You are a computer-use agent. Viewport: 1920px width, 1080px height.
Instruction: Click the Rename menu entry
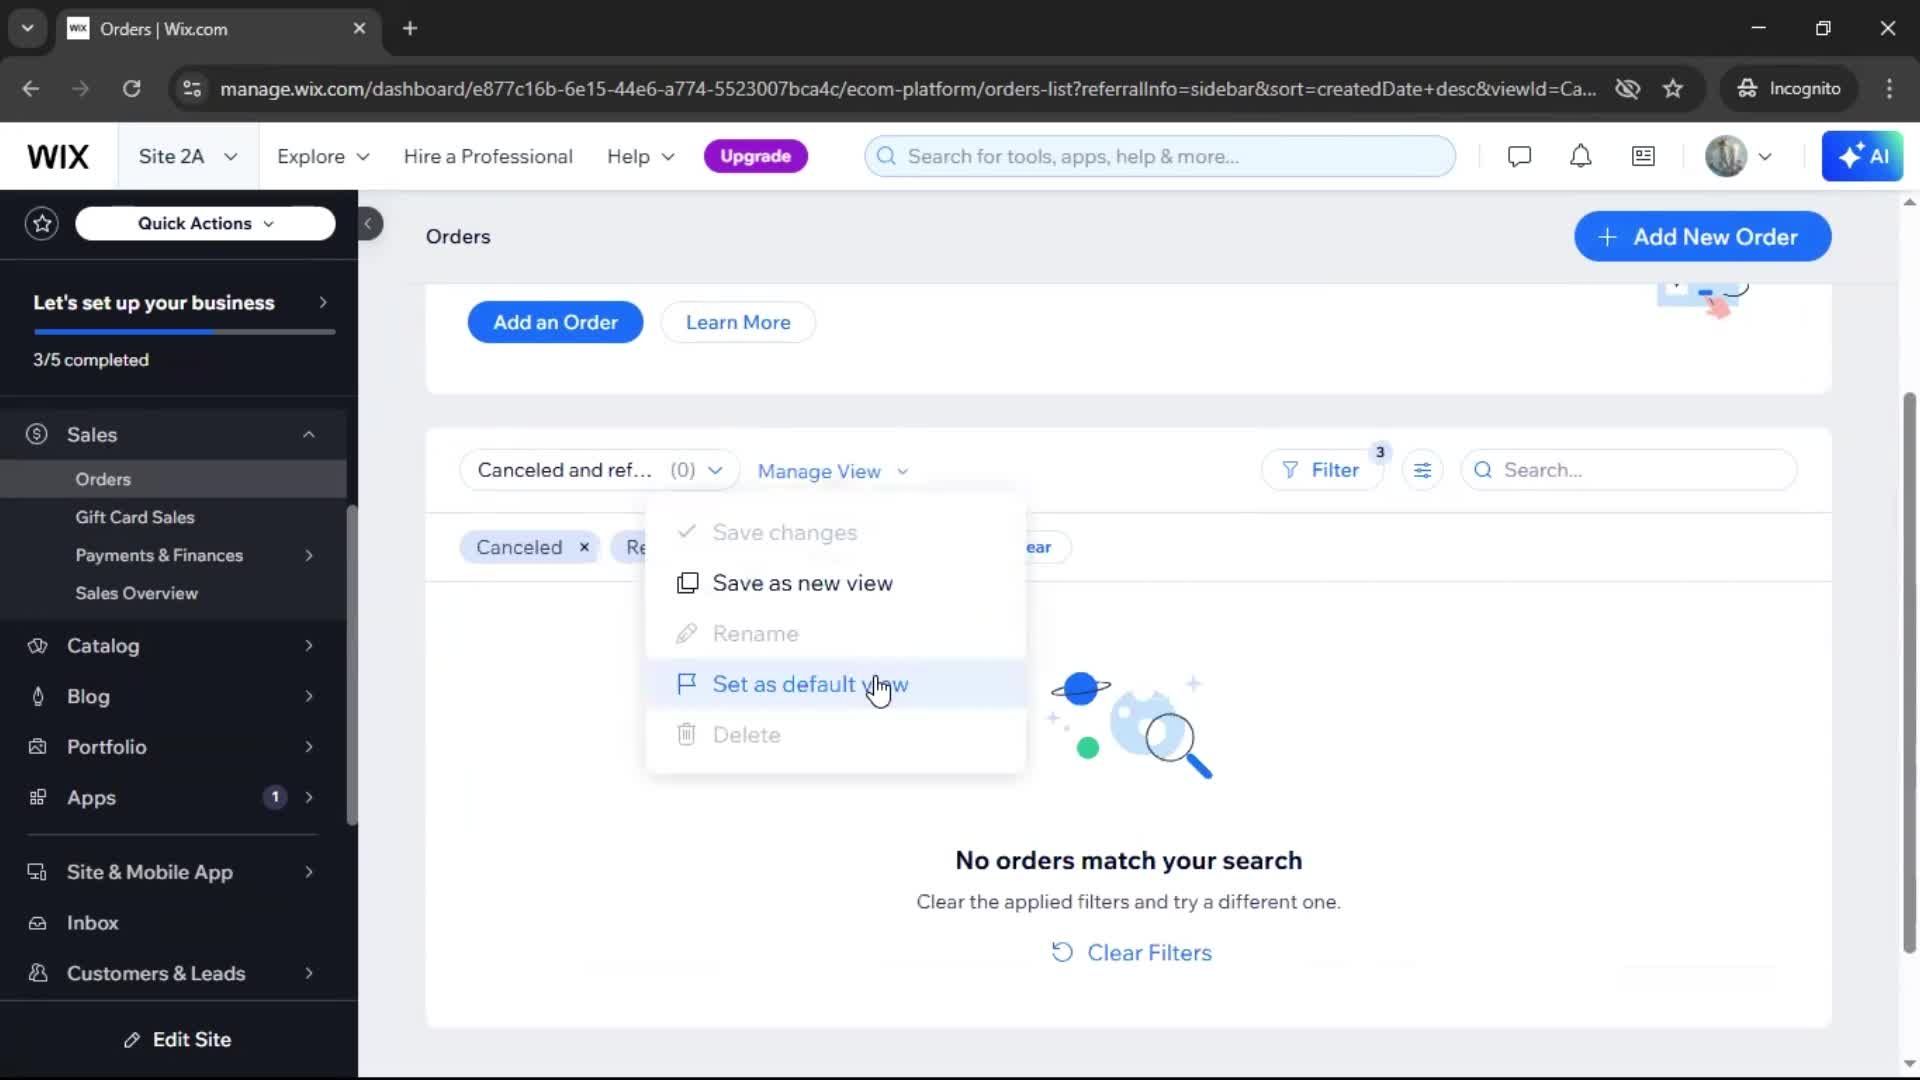tap(836, 634)
